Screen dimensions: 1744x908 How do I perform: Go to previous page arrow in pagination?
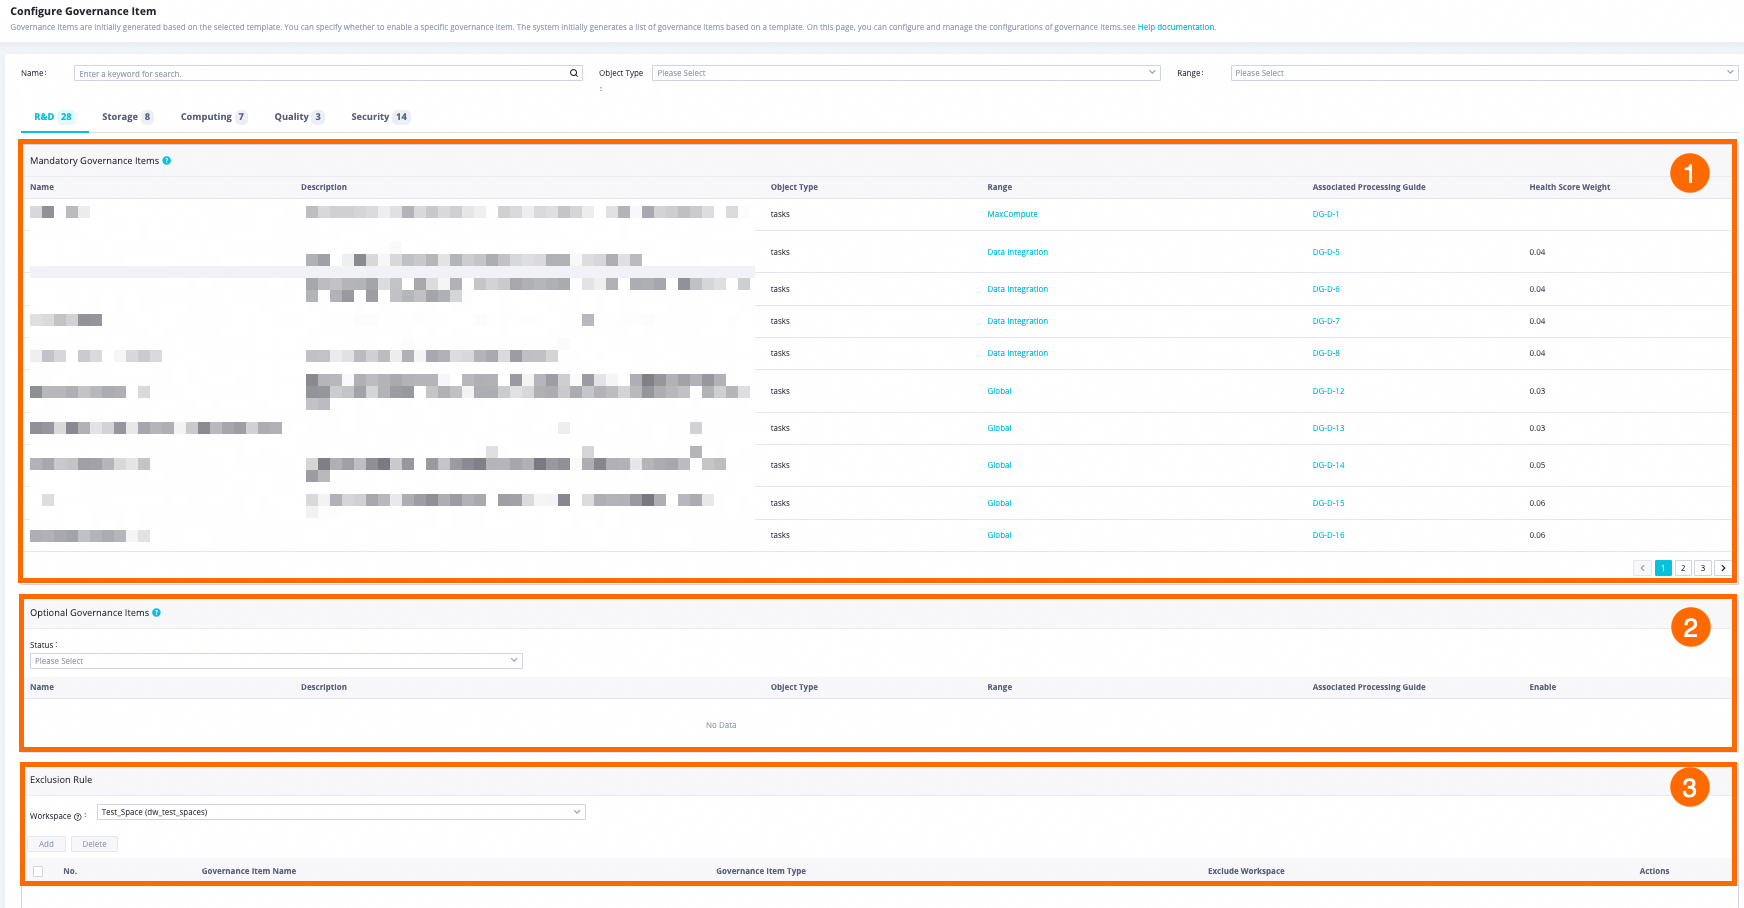(x=1642, y=568)
